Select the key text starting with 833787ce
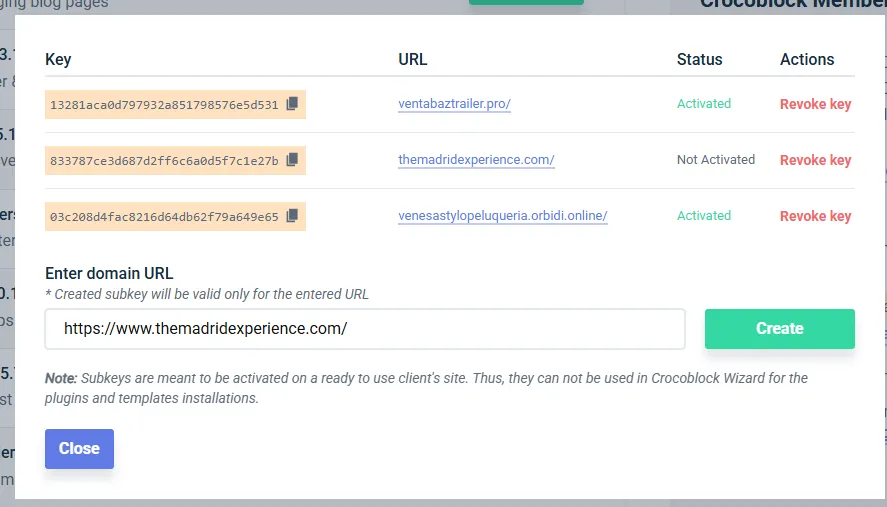 pos(164,160)
